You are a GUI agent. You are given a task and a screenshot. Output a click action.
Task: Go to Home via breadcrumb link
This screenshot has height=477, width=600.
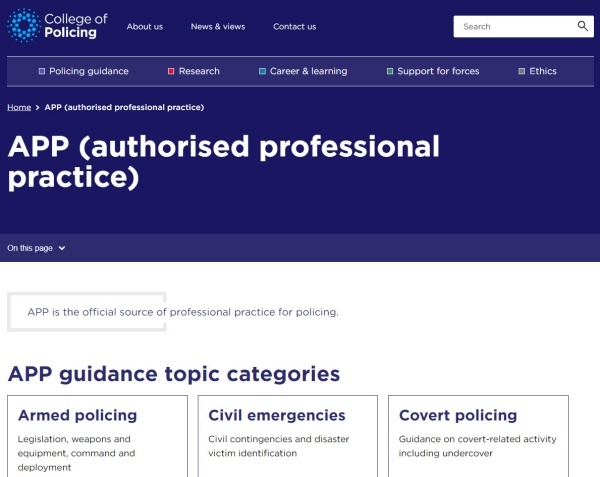19,107
